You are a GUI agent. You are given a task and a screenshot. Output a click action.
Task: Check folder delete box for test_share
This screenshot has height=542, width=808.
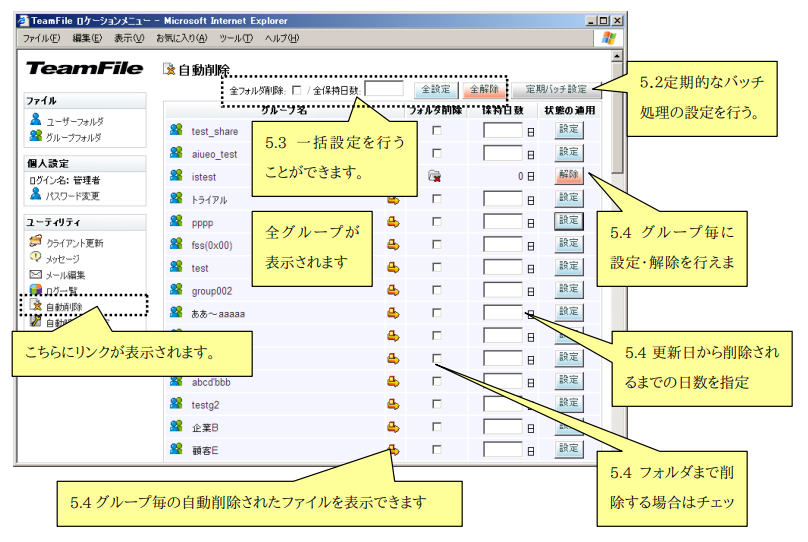(435, 130)
